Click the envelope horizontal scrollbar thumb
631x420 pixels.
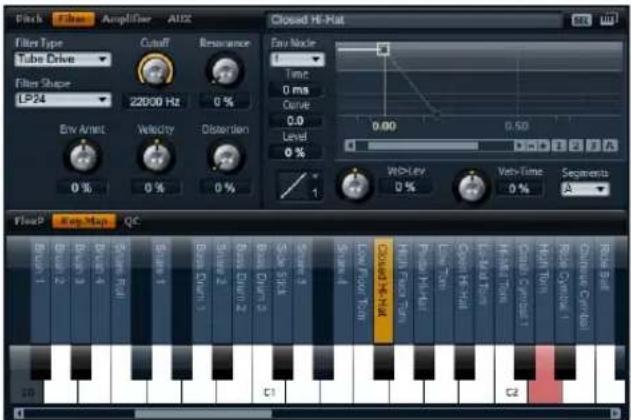[423, 145]
